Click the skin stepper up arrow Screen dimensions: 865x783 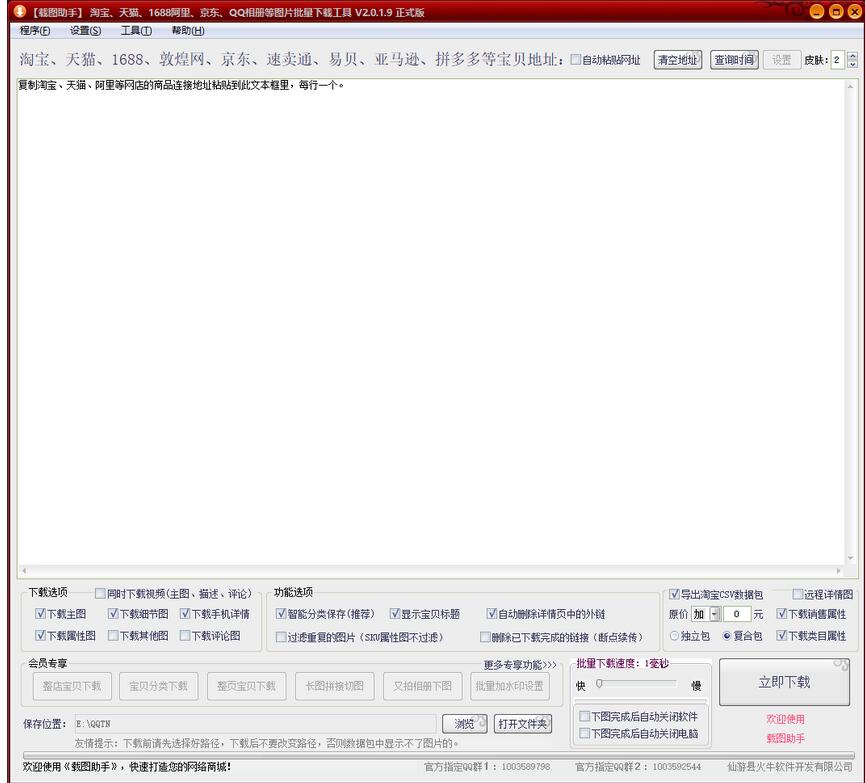coord(854,55)
